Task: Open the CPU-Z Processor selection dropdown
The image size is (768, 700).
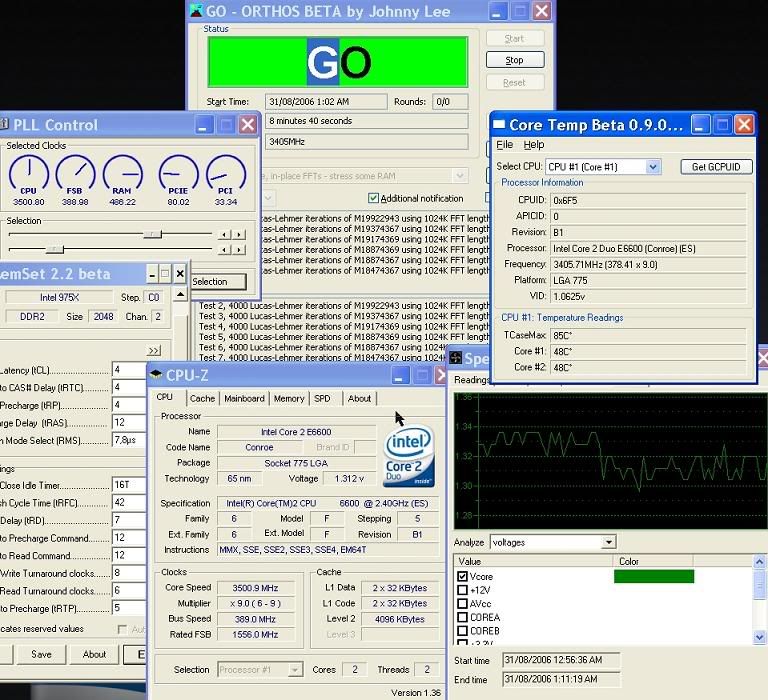Action: [x=295, y=670]
